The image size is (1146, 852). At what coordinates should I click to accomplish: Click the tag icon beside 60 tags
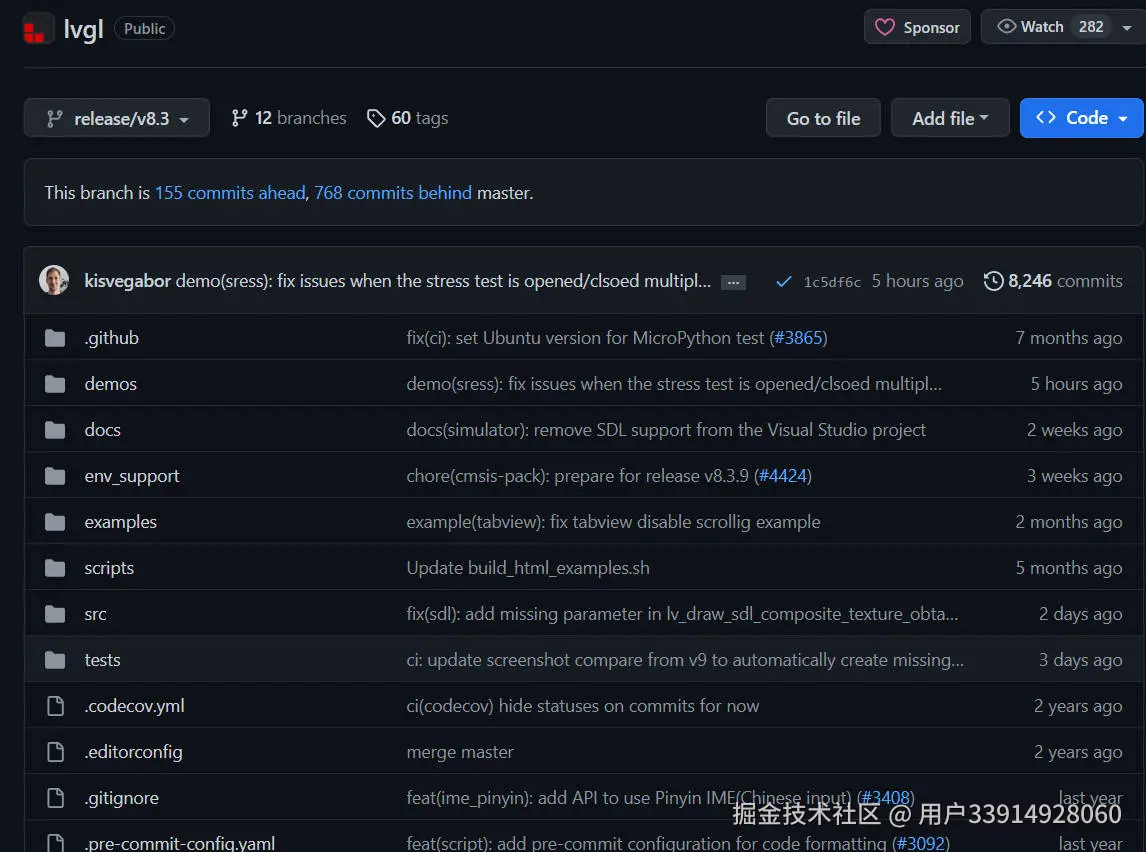click(376, 118)
